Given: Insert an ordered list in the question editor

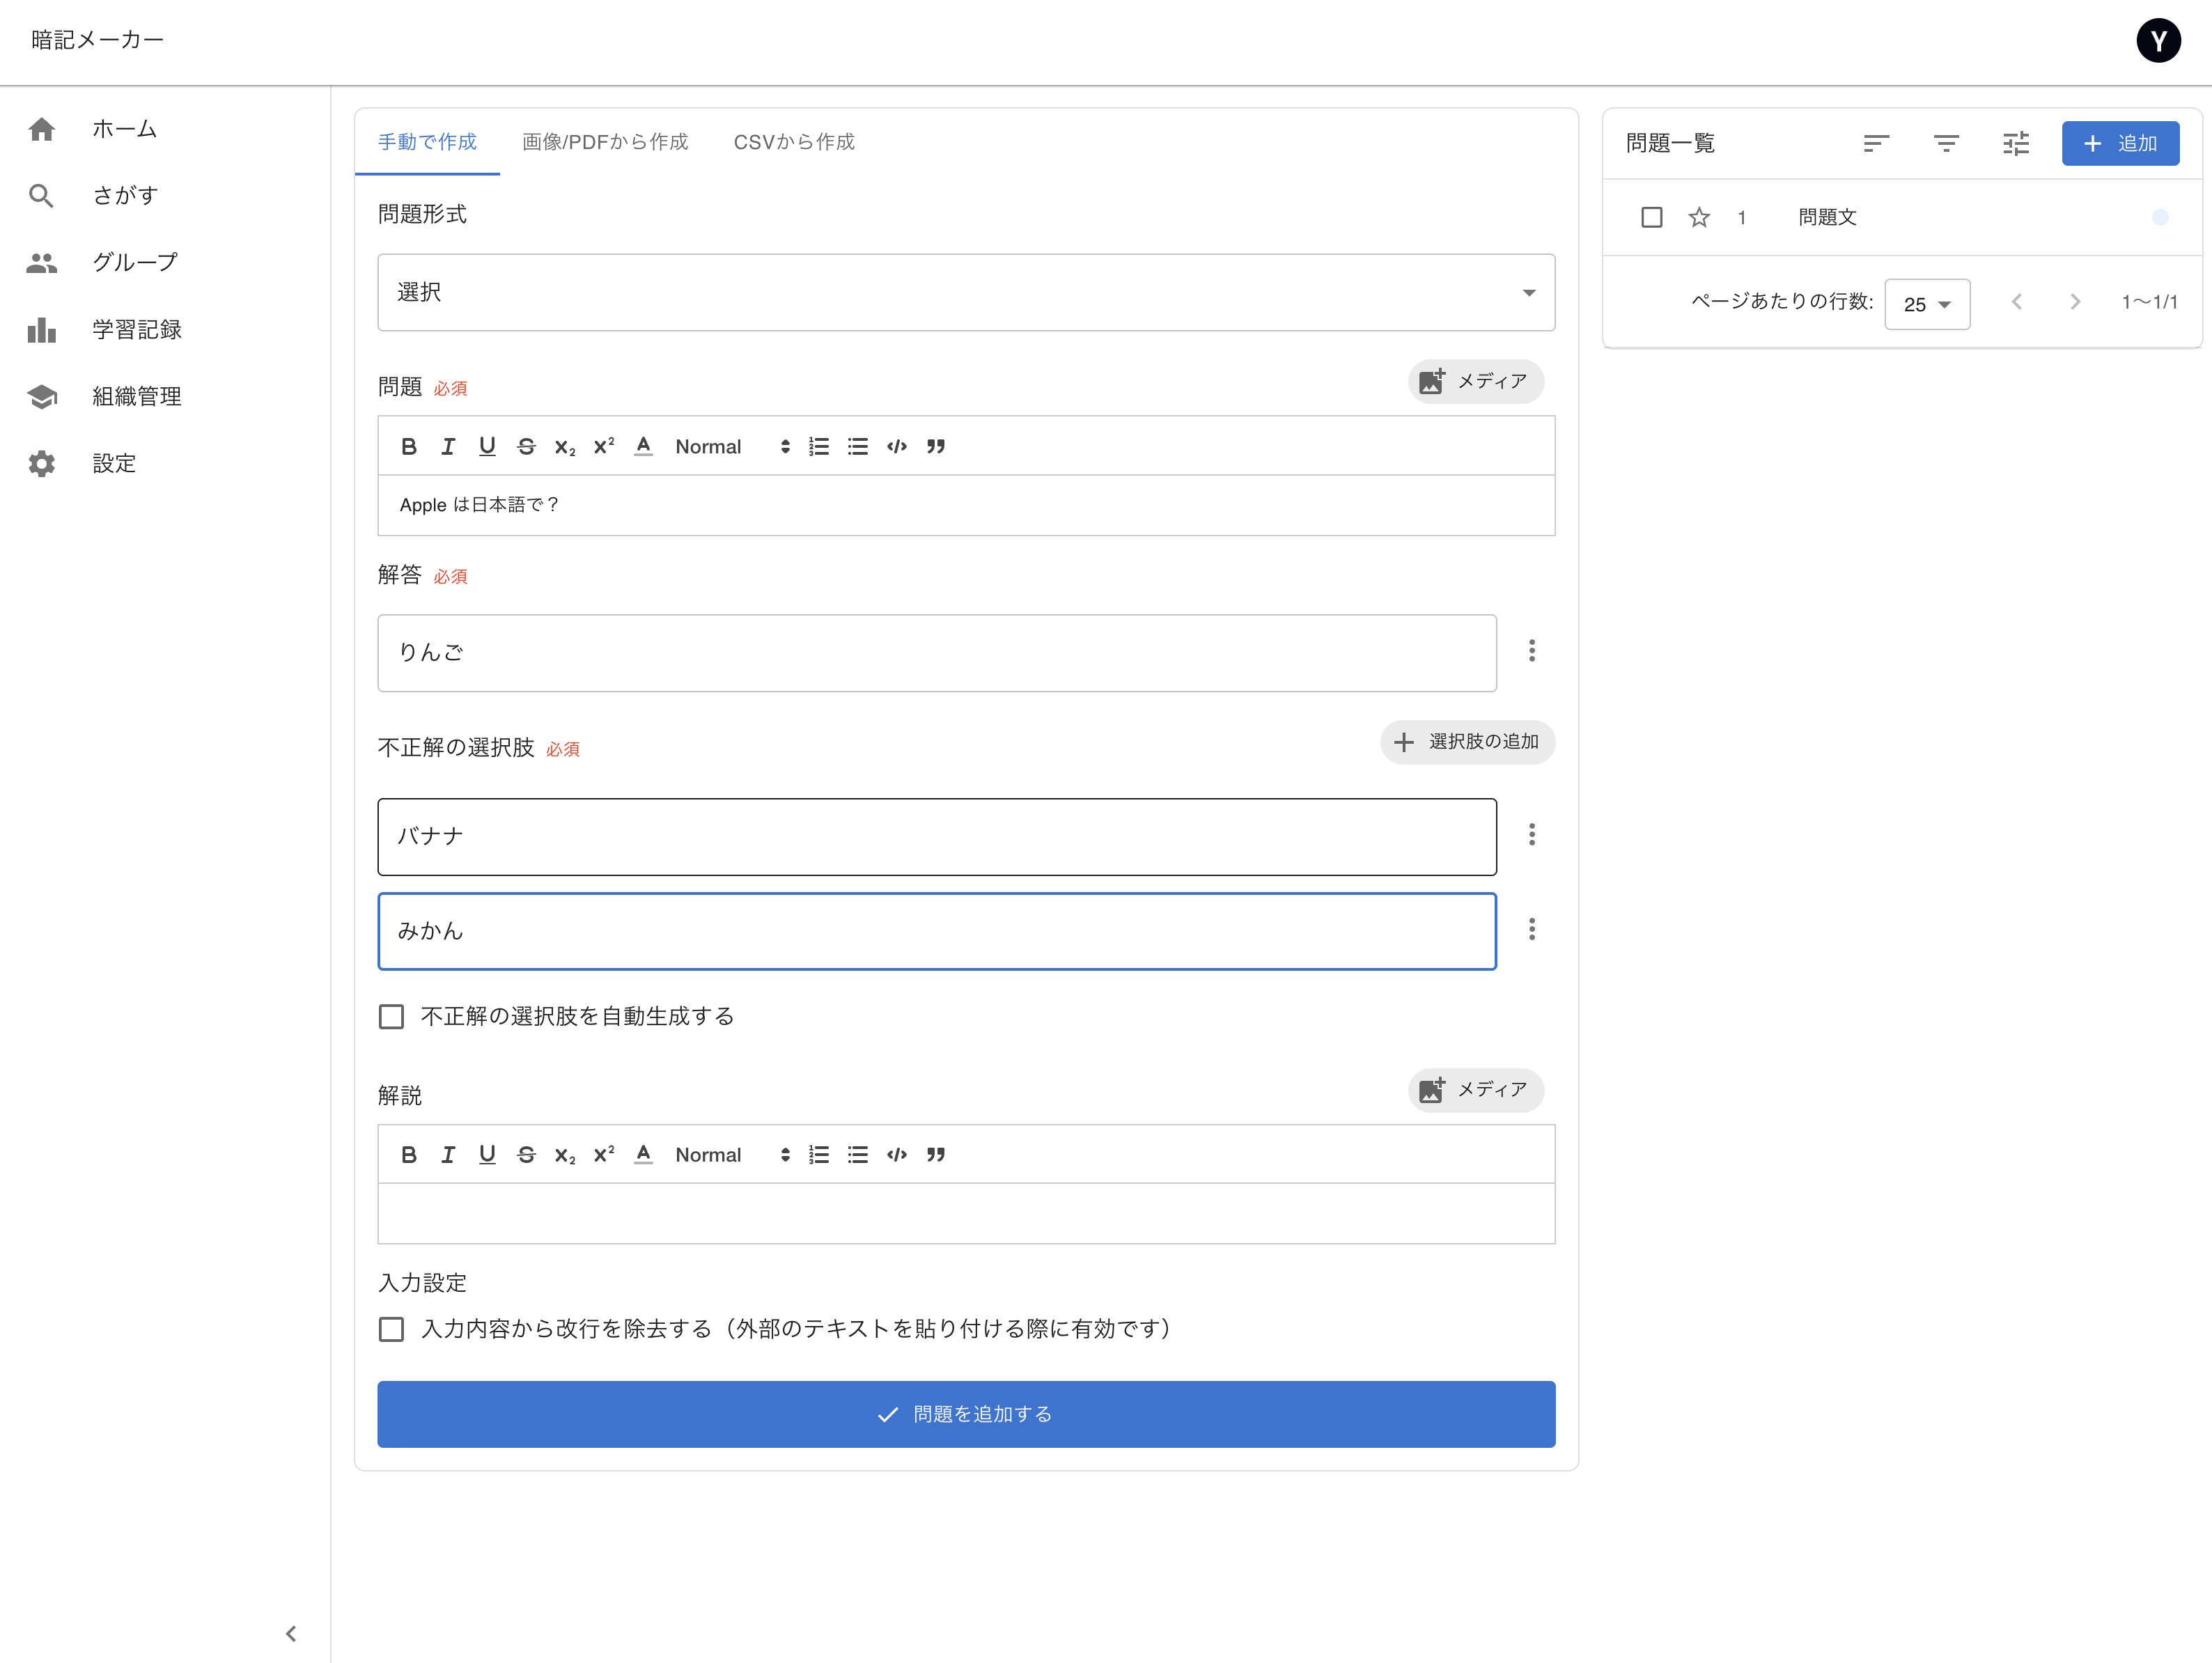Looking at the screenshot, I should [x=818, y=446].
